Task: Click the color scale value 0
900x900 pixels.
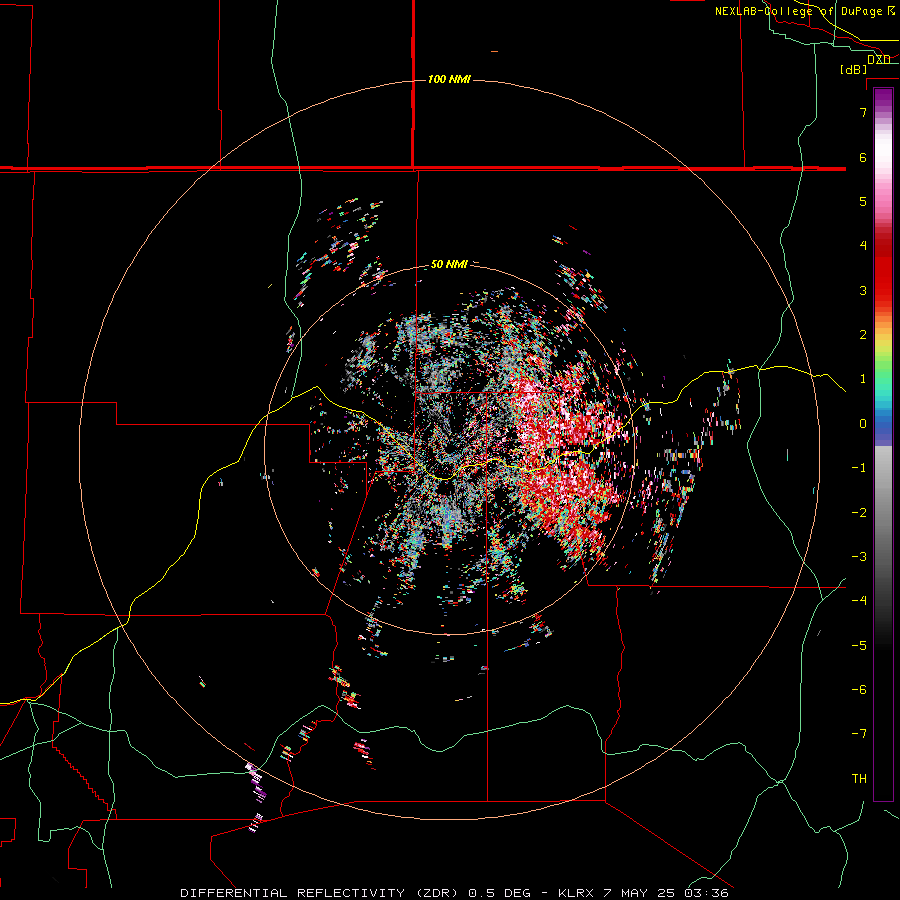Action: [863, 424]
